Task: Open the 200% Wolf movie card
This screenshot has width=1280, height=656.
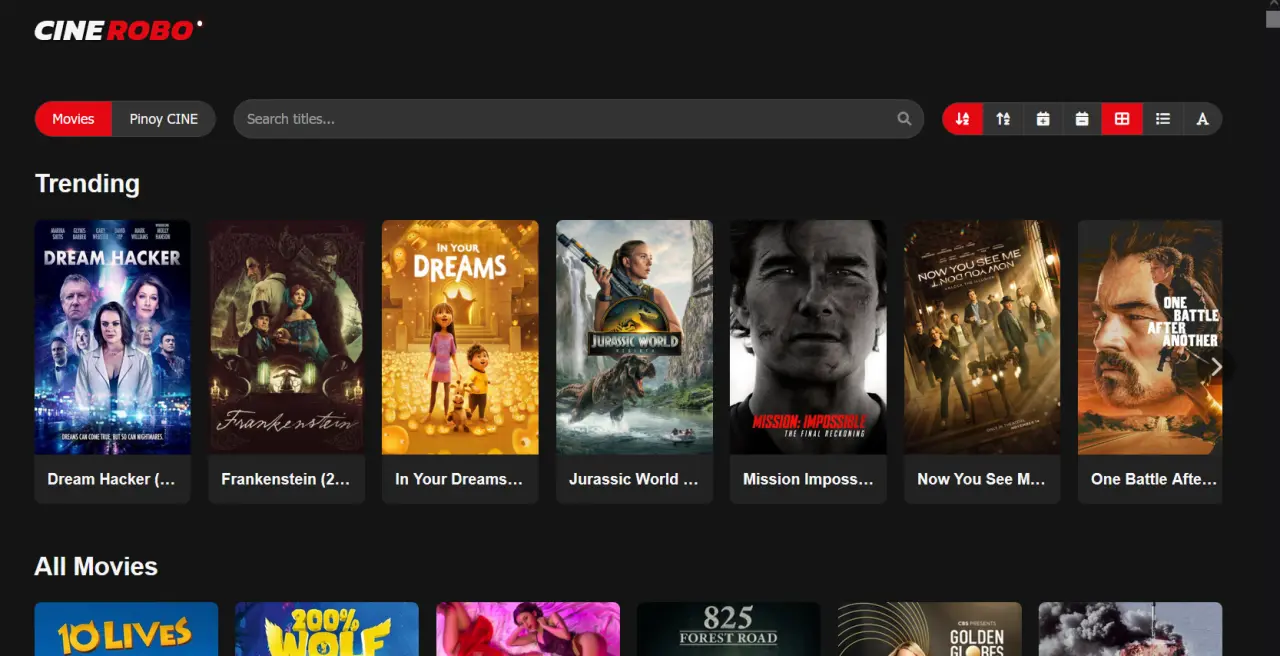Action: (327, 629)
